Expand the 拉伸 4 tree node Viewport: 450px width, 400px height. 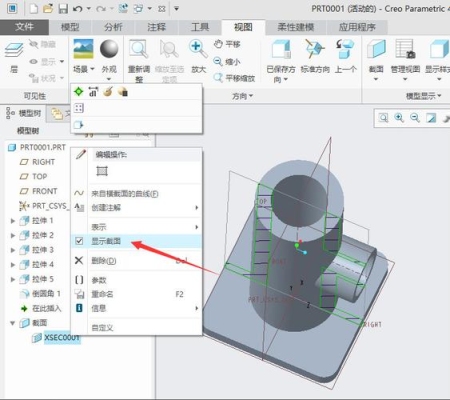click(13, 265)
